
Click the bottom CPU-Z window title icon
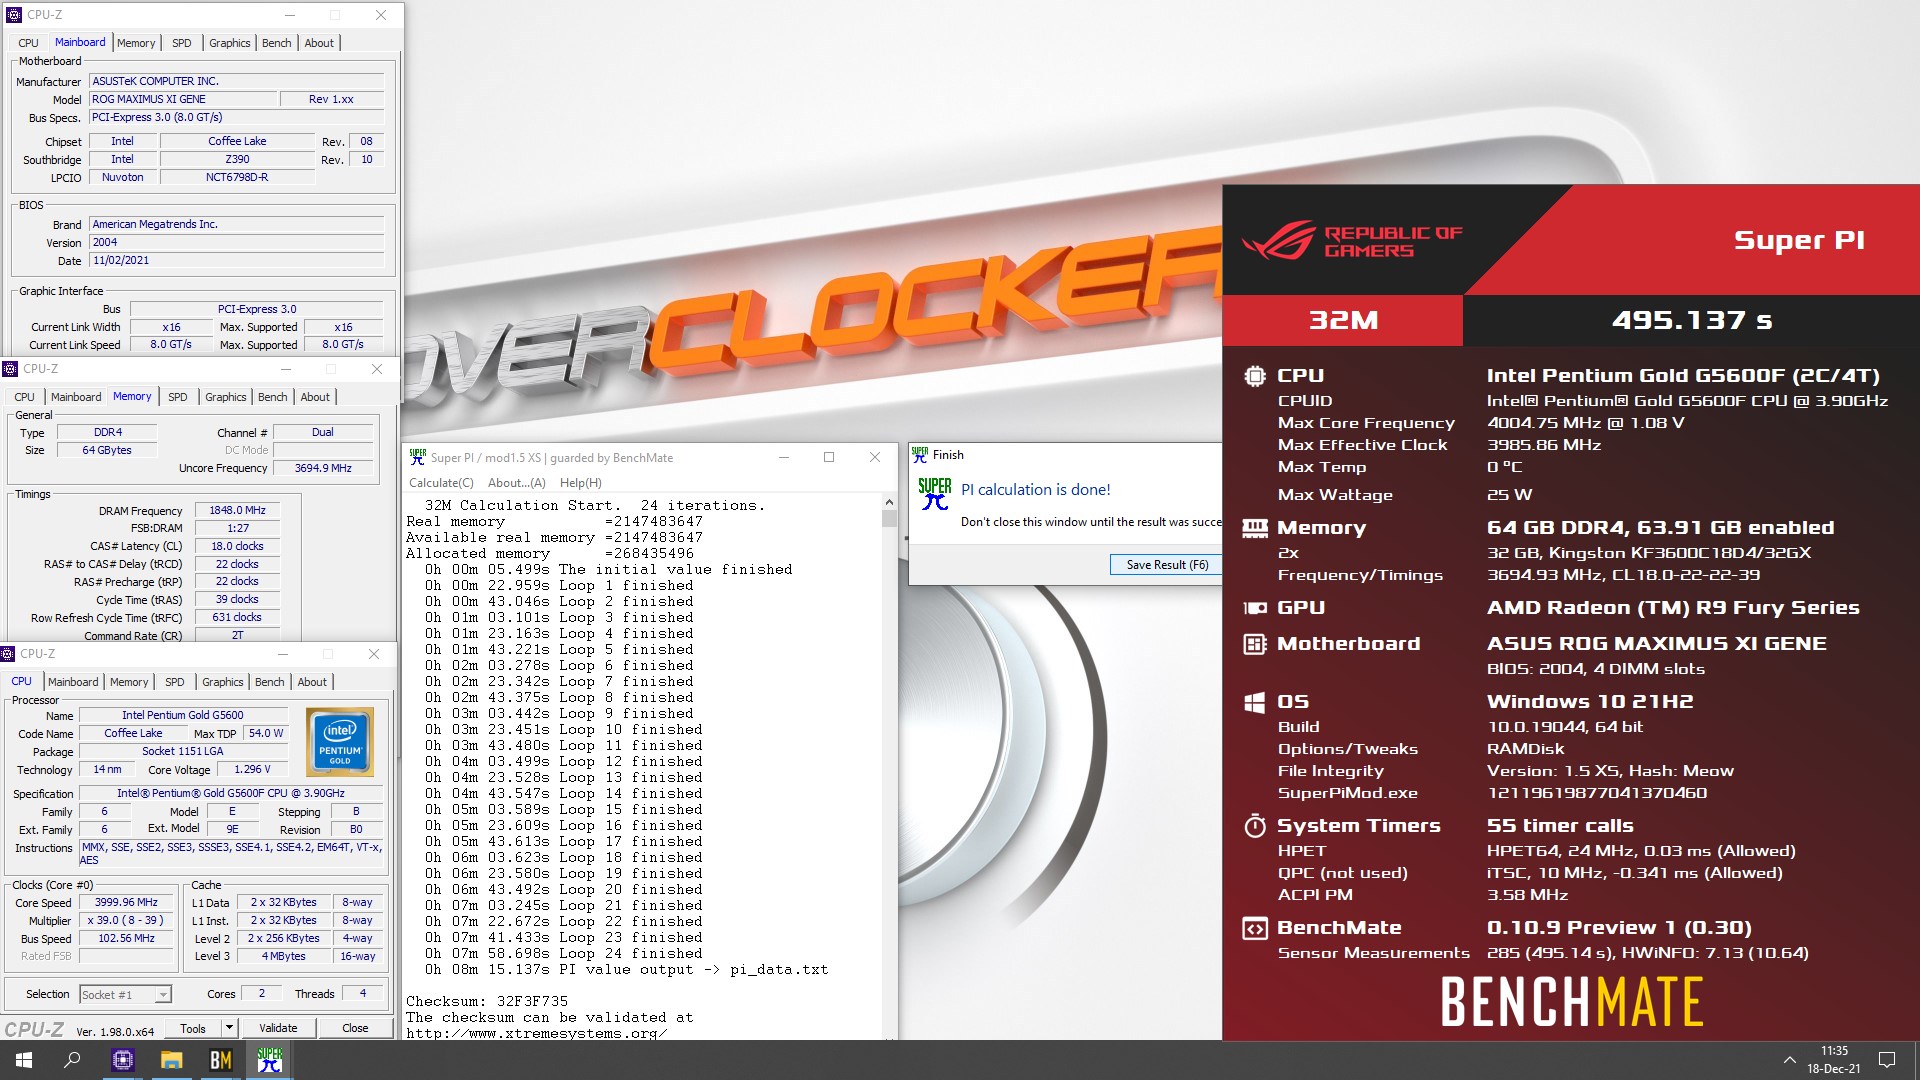pos(8,654)
